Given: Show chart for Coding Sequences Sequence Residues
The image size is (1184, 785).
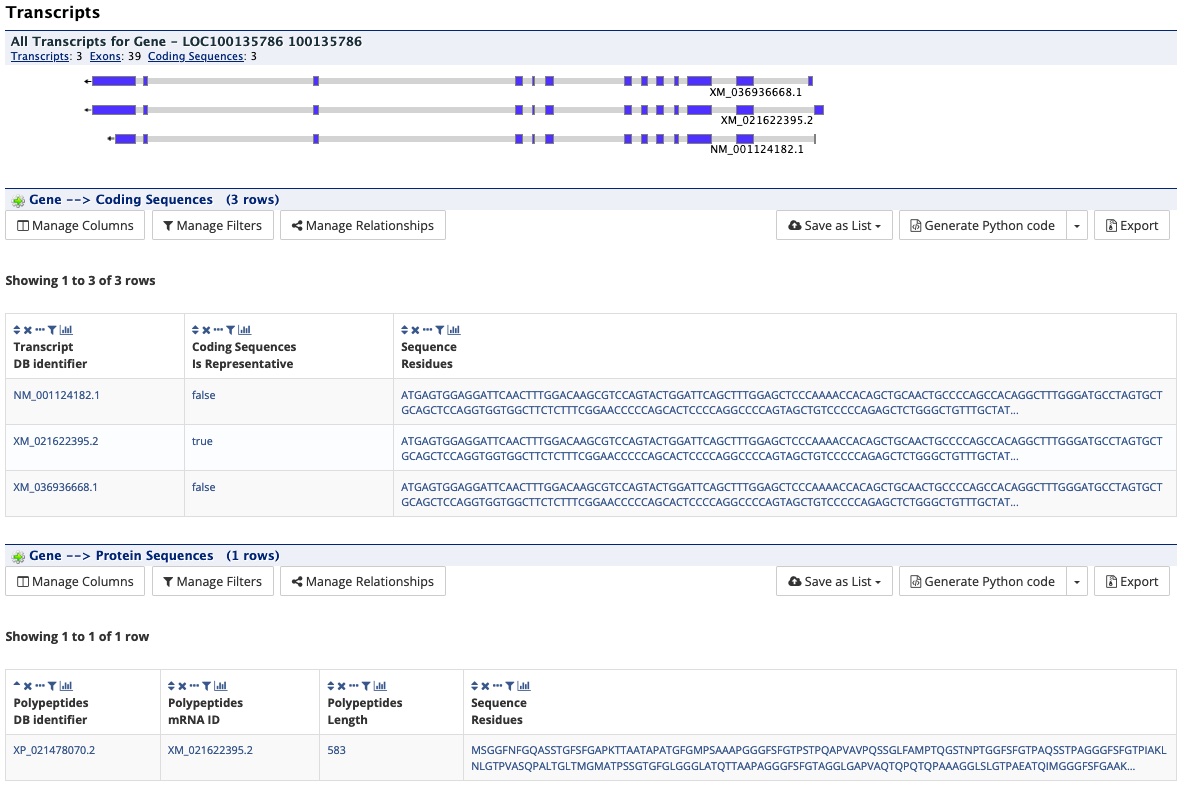Looking at the screenshot, I should [454, 330].
